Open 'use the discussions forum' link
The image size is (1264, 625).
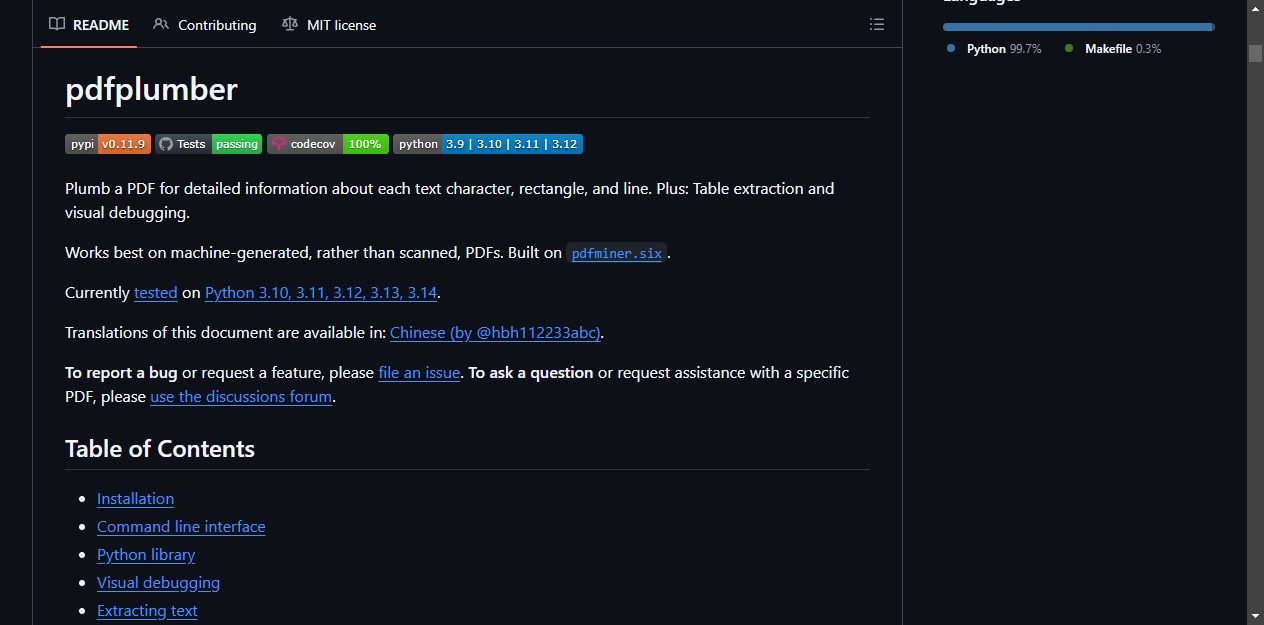[241, 397]
